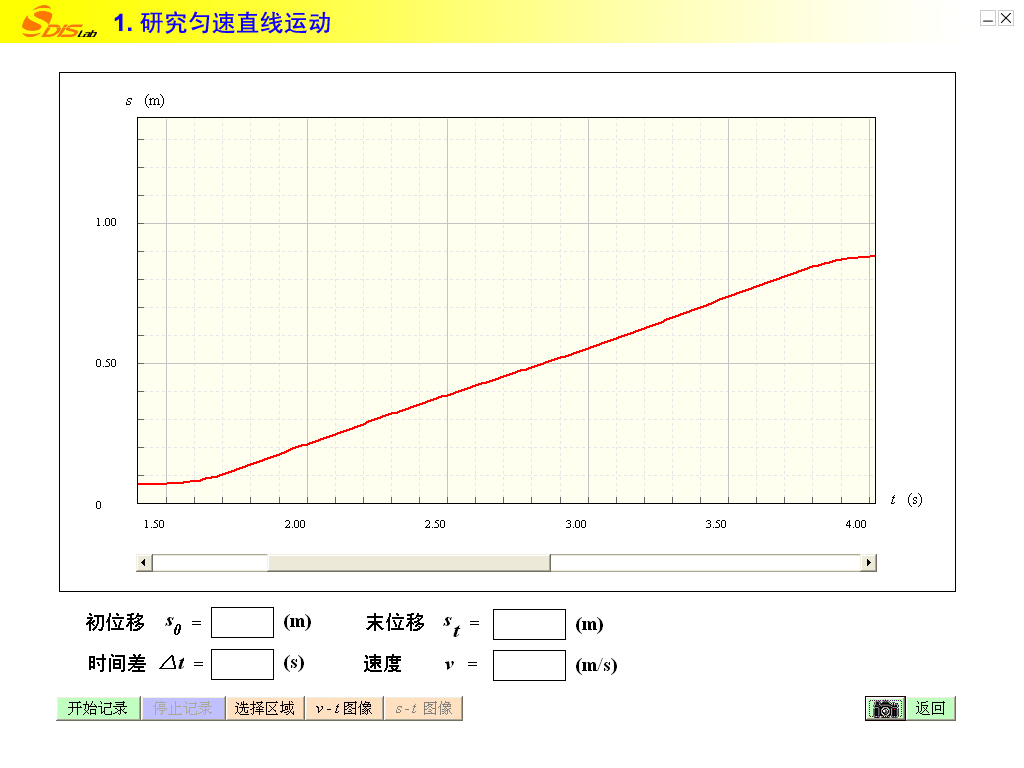Minimize the DISLab window
1024x768 pixels.
(x=988, y=18)
